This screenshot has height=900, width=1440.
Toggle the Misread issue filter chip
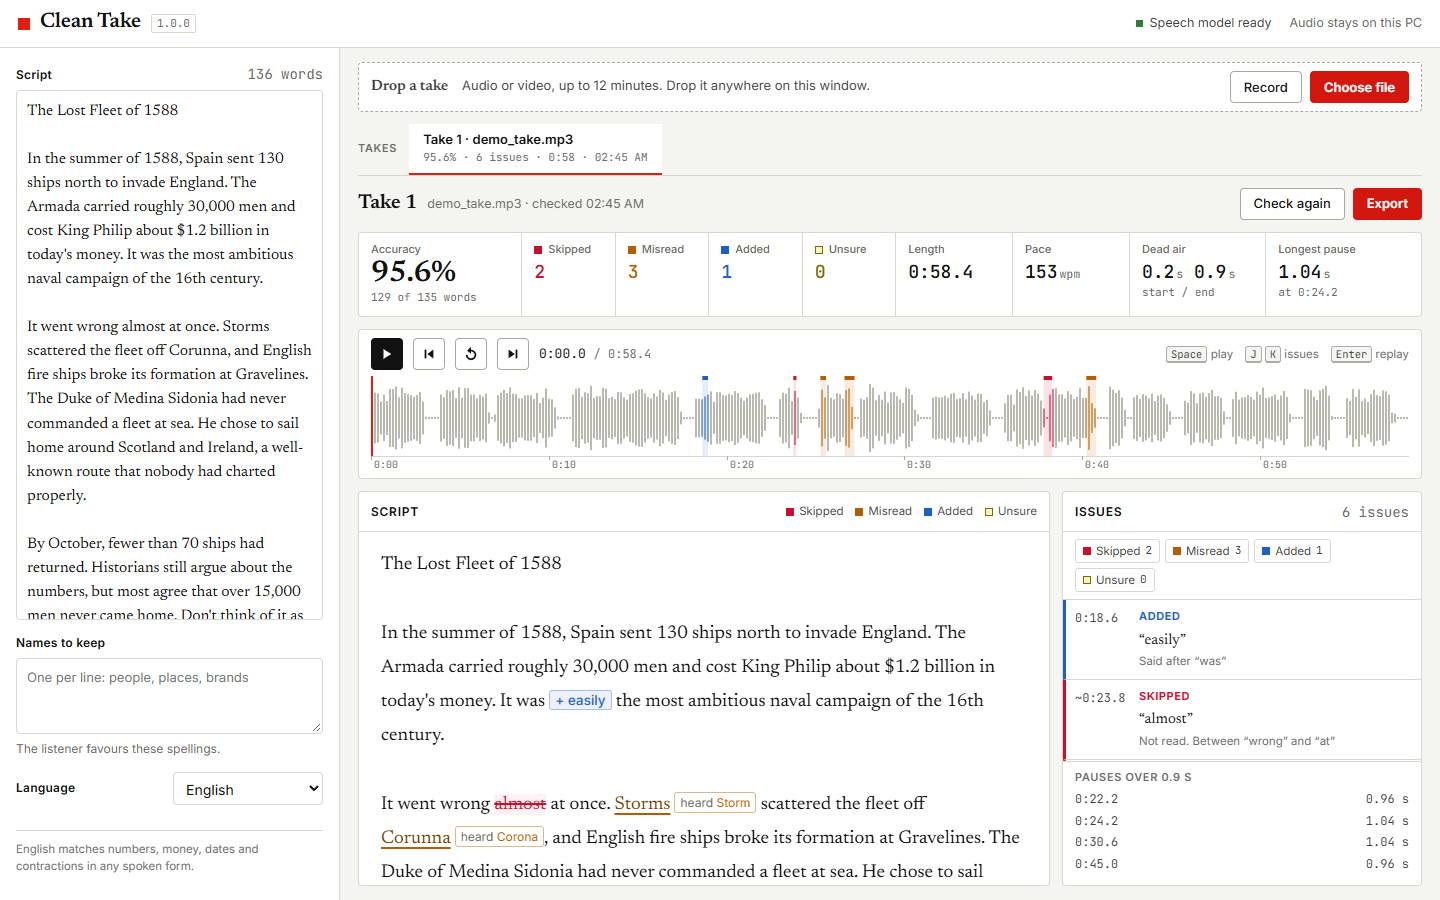click(1207, 551)
